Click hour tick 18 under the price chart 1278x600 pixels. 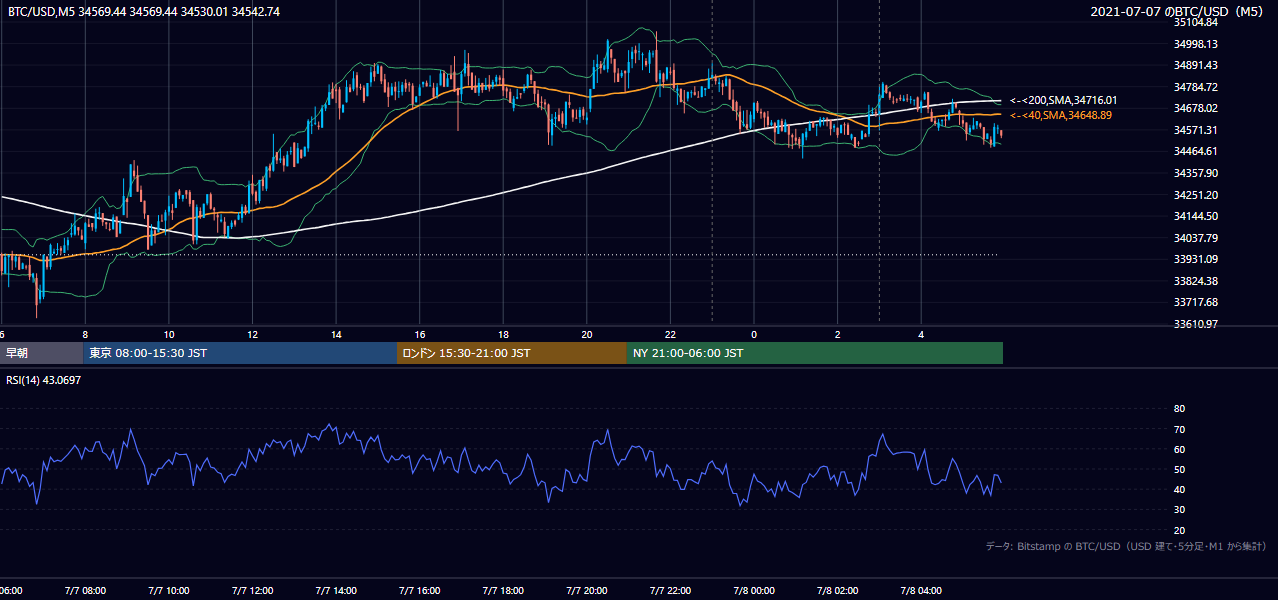pyautogui.click(x=504, y=334)
